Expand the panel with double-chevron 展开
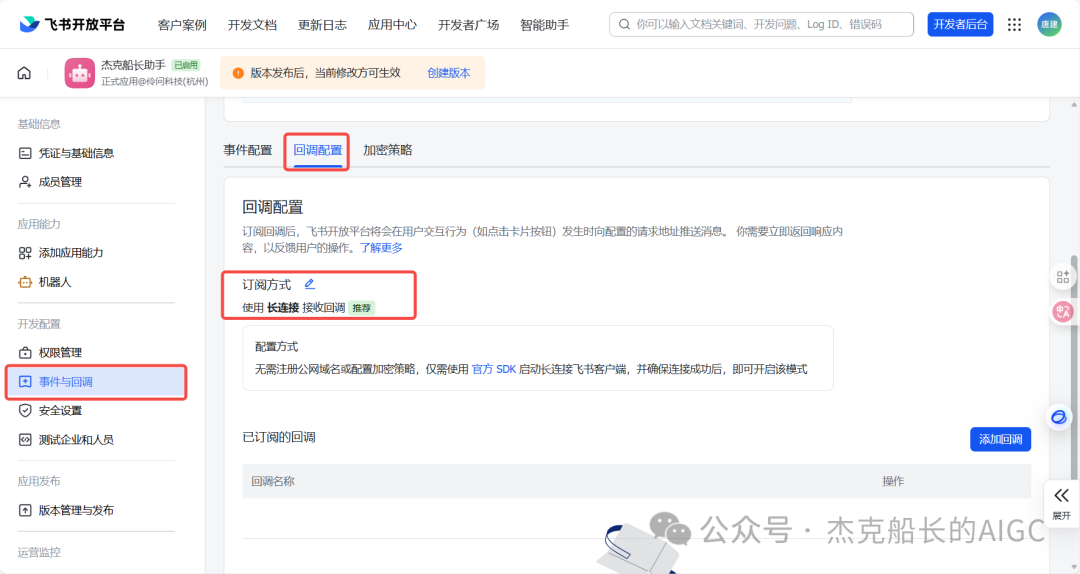 point(1061,503)
